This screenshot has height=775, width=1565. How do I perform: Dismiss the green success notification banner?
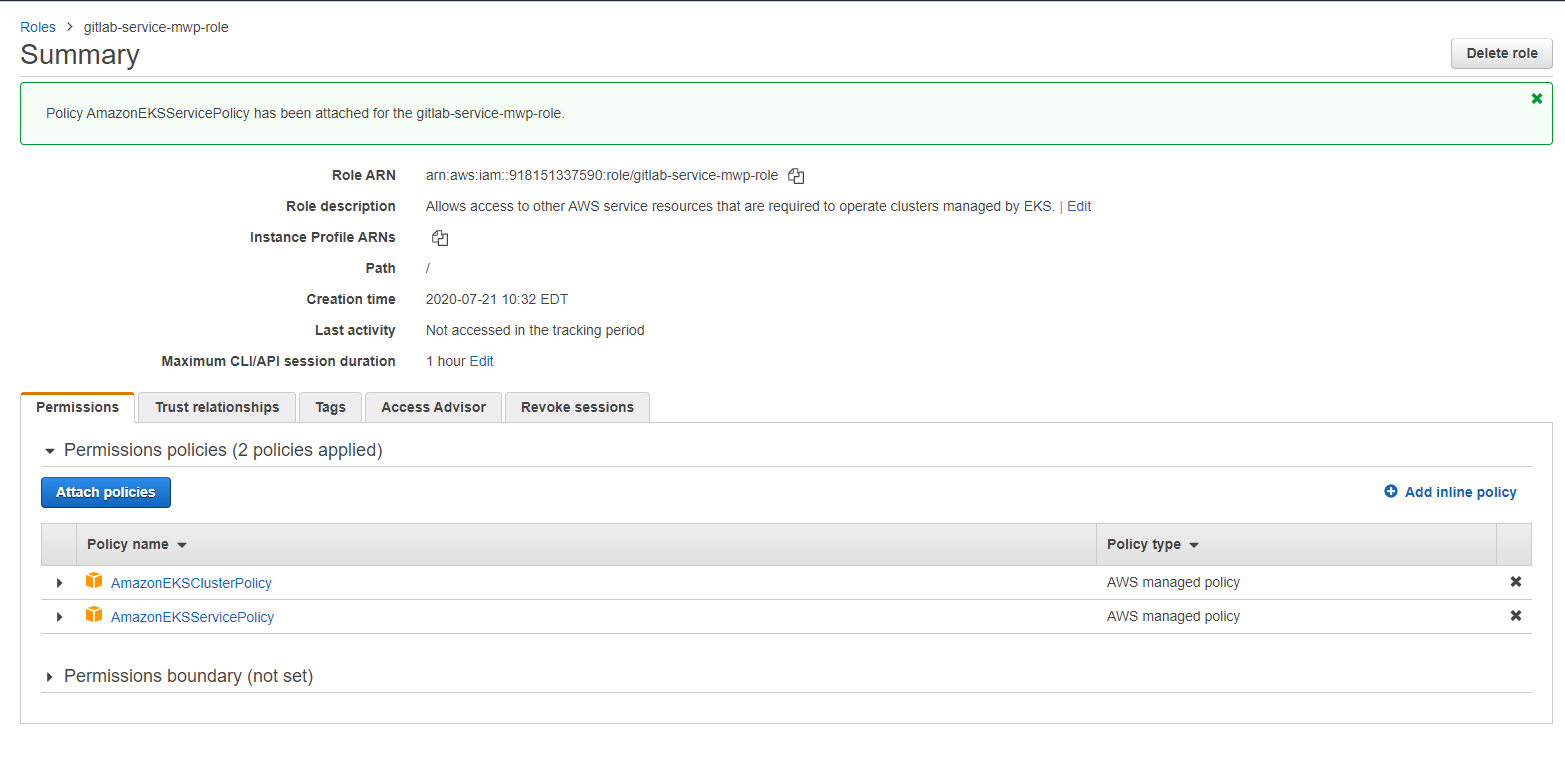pos(1537,98)
